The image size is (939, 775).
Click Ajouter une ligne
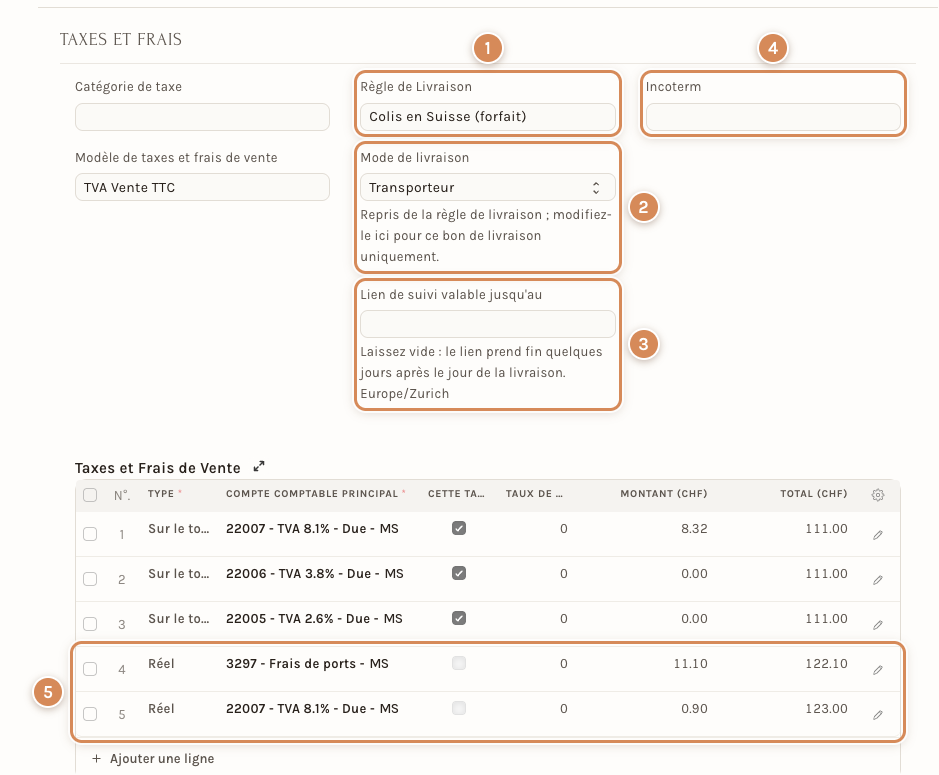tap(153, 759)
